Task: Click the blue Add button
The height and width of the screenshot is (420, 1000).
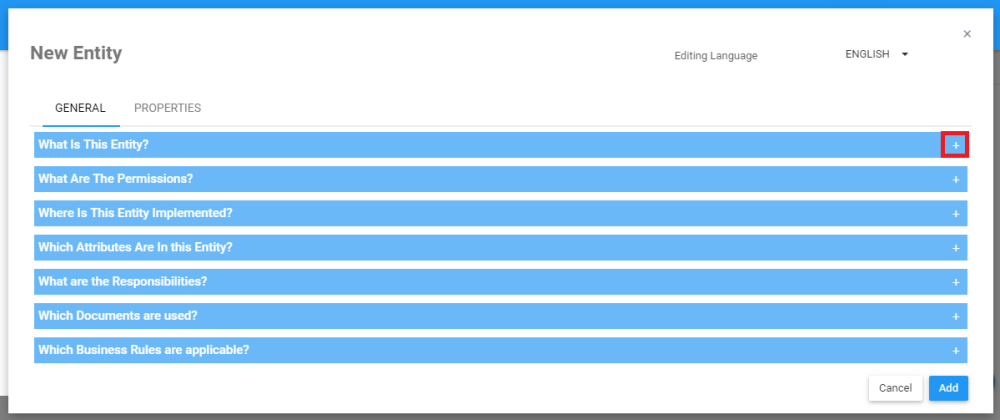Action: point(948,388)
